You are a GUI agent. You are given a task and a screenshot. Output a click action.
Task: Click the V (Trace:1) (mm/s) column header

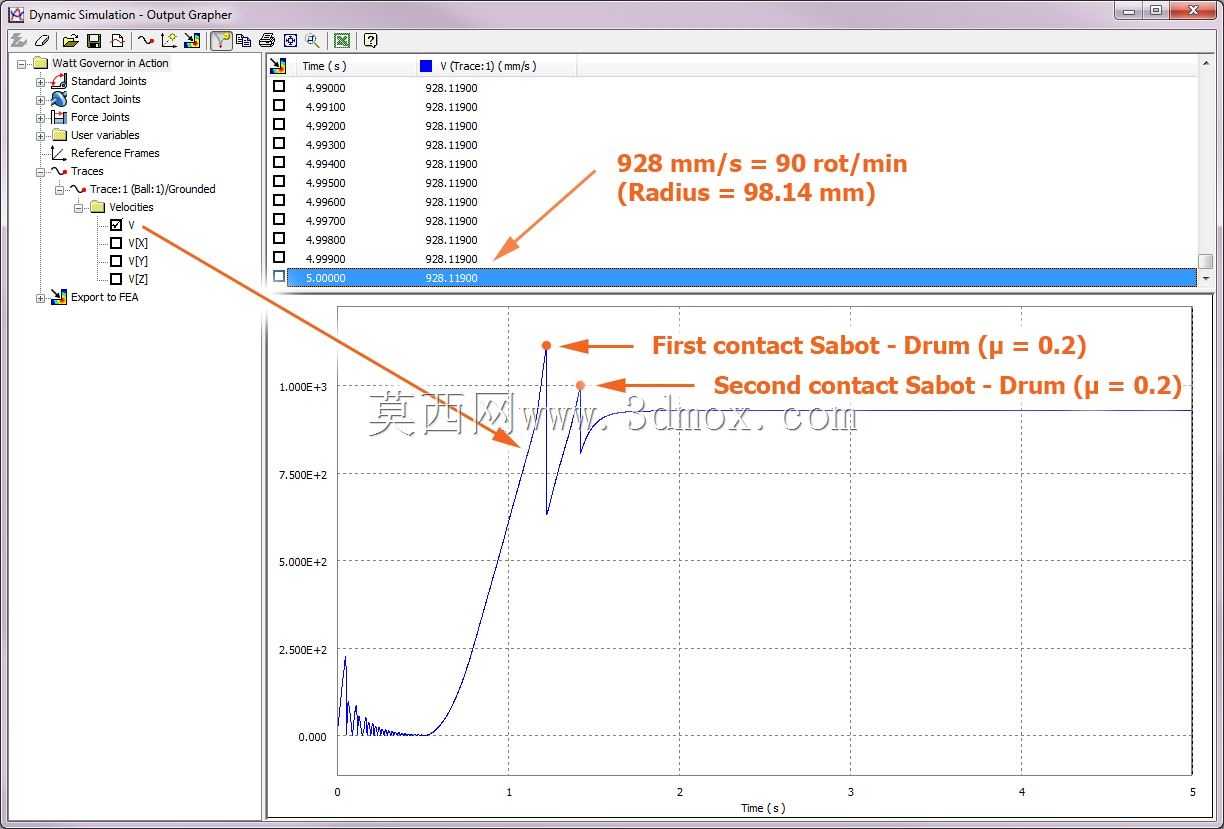[x=496, y=66]
